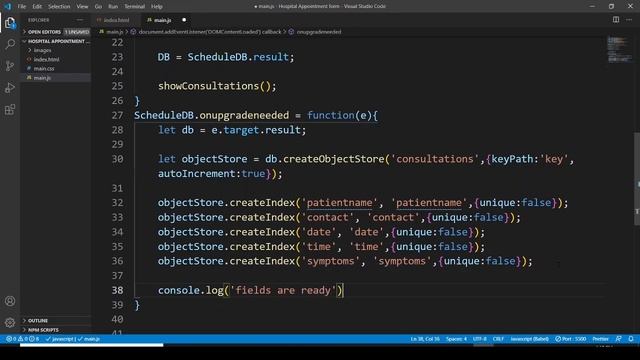Click the feedback icon in status bar

pos(618,339)
